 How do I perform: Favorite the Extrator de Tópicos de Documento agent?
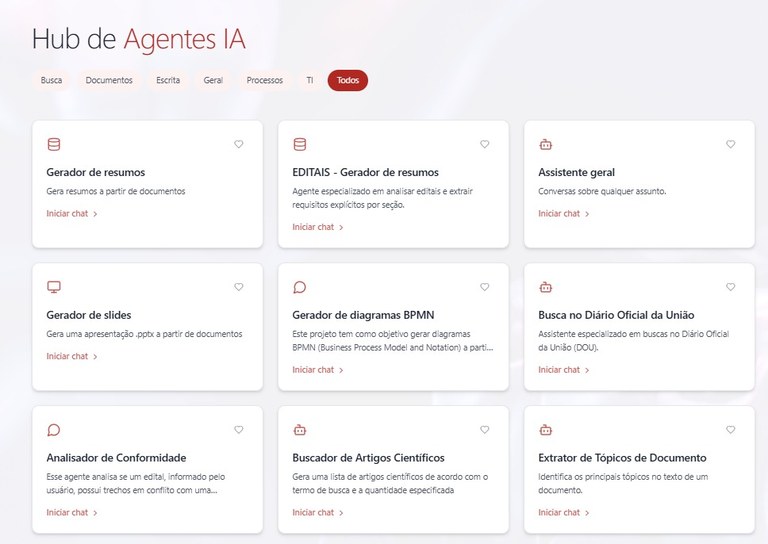(x=730, y=430)
